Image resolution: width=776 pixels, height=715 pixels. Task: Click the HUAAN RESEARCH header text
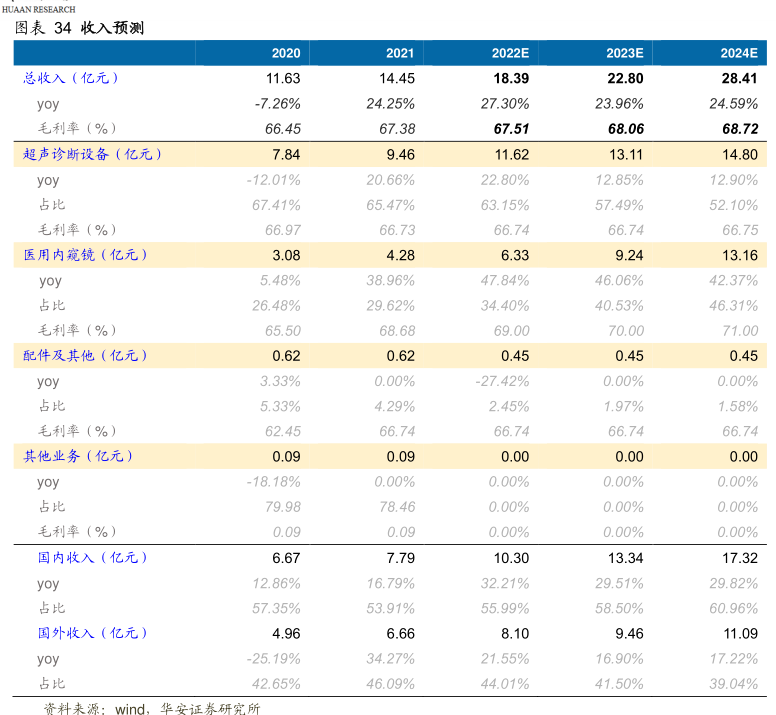pos(39,9)
